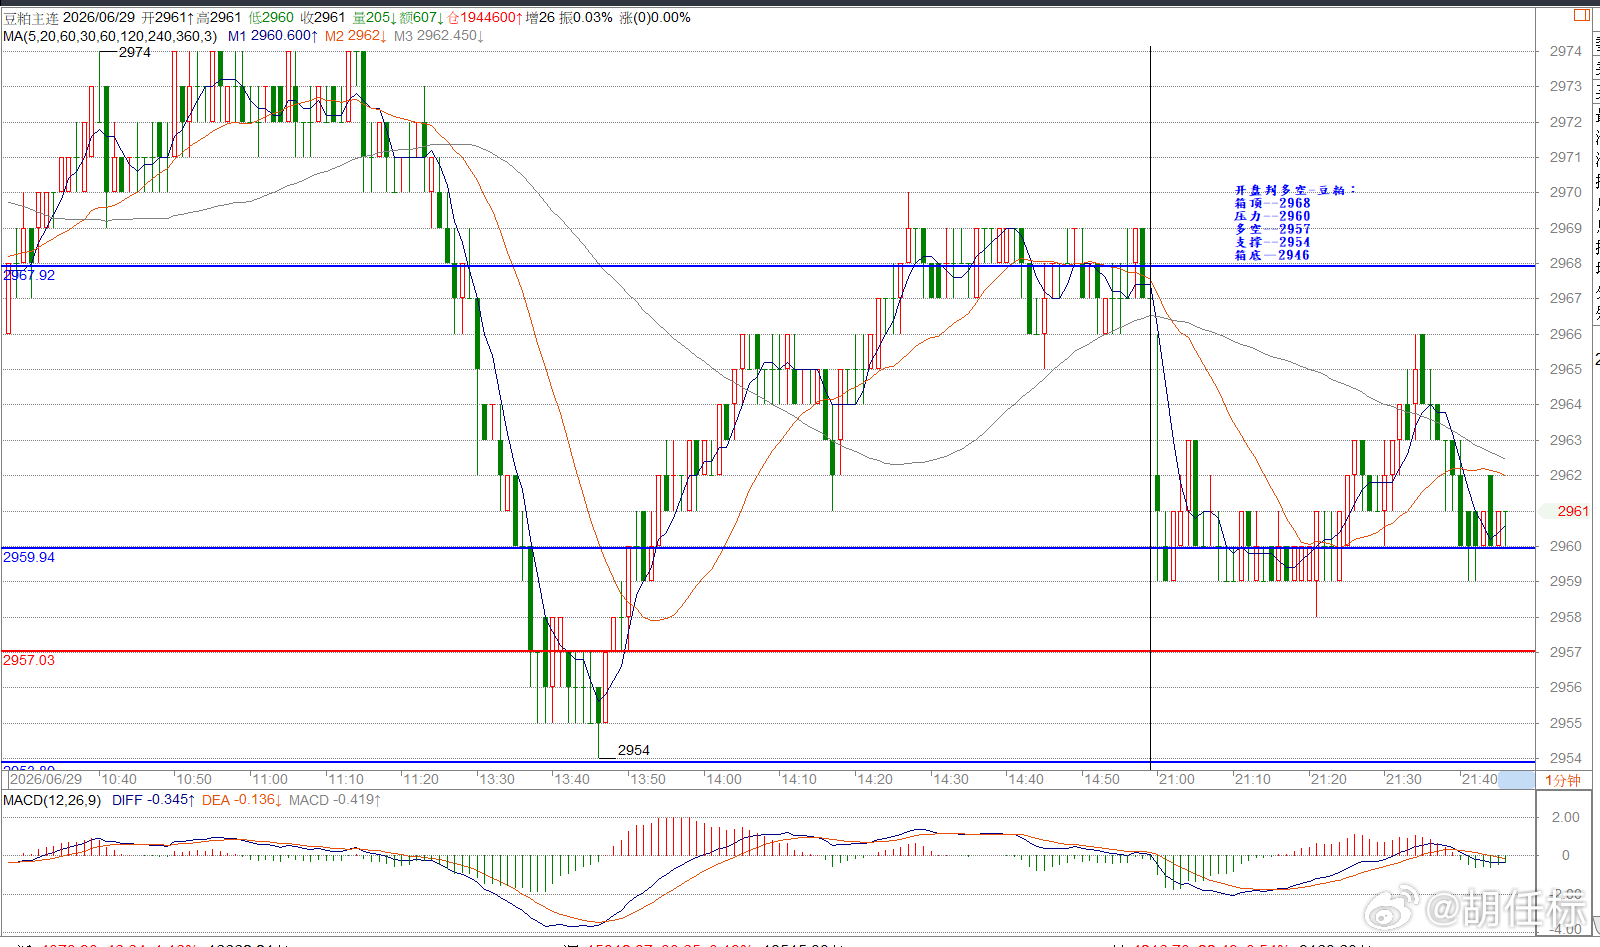
Task: Click the 支撑--2954 annotation line
Action: pyautogui.click(x=1272, y=242)
